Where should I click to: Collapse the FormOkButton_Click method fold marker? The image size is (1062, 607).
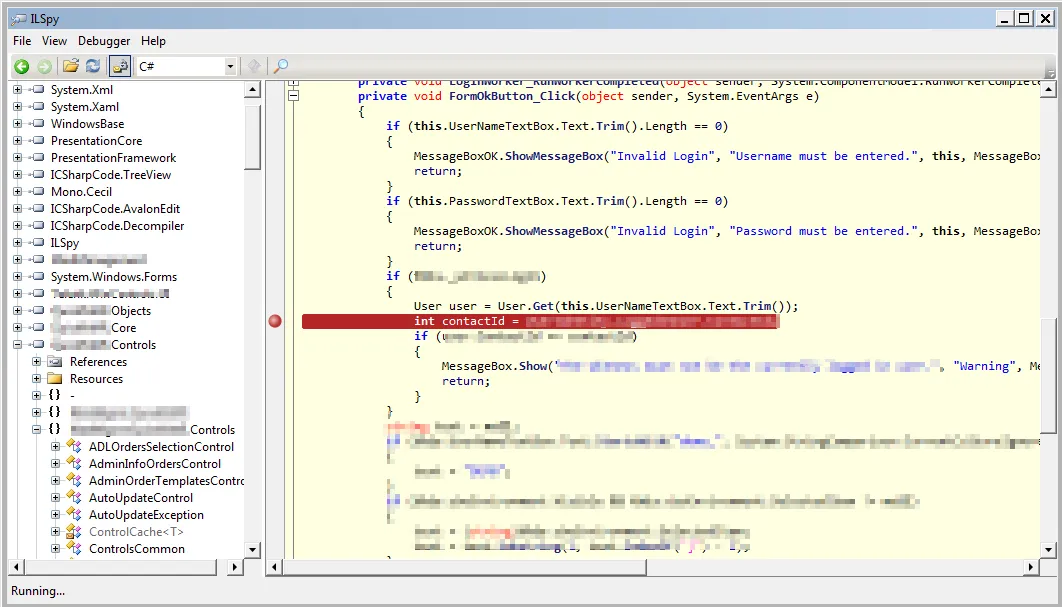(294, 96)
